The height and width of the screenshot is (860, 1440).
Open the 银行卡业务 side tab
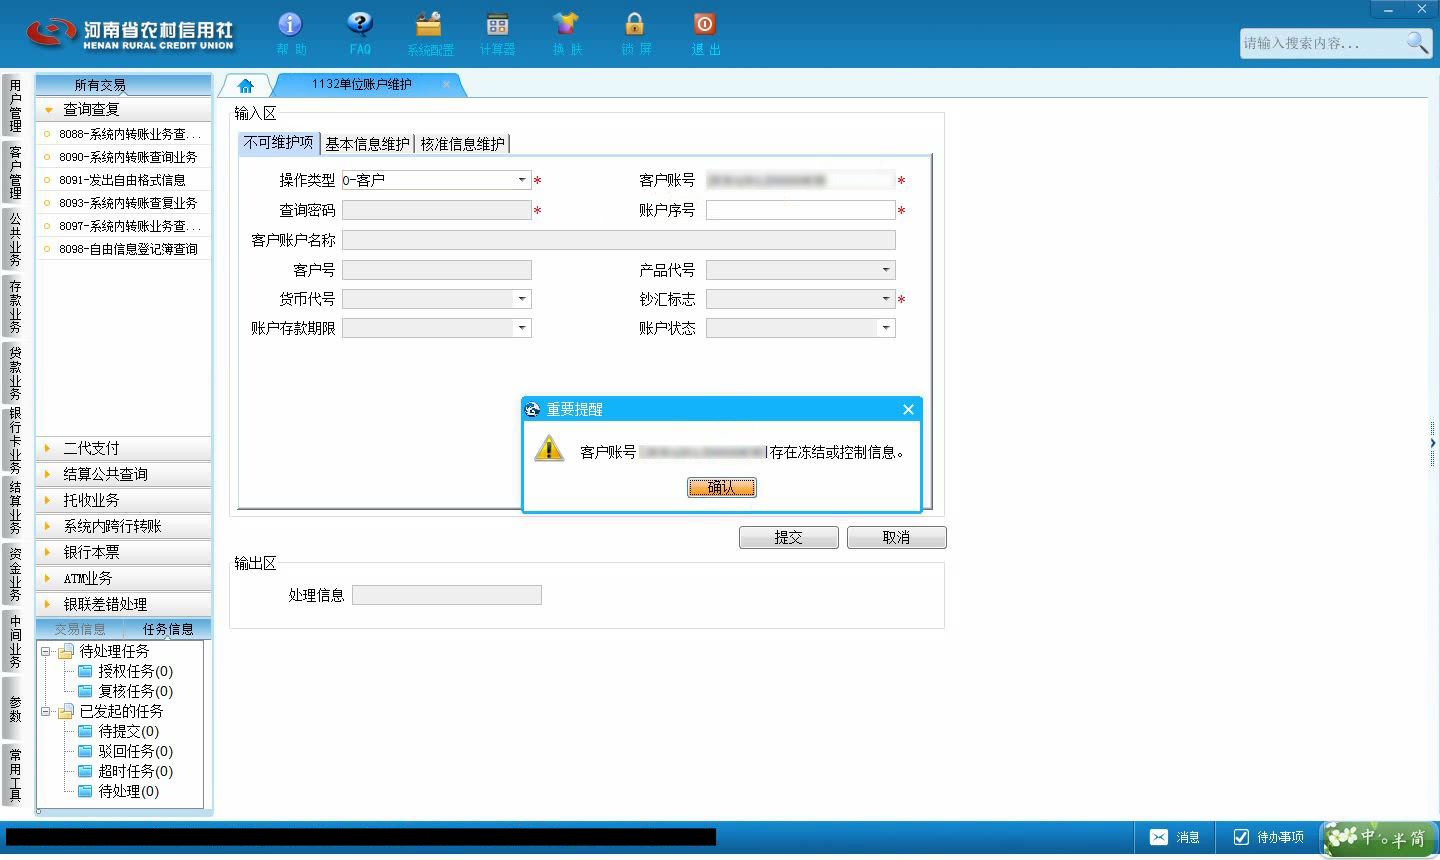[x=14, y=440]
